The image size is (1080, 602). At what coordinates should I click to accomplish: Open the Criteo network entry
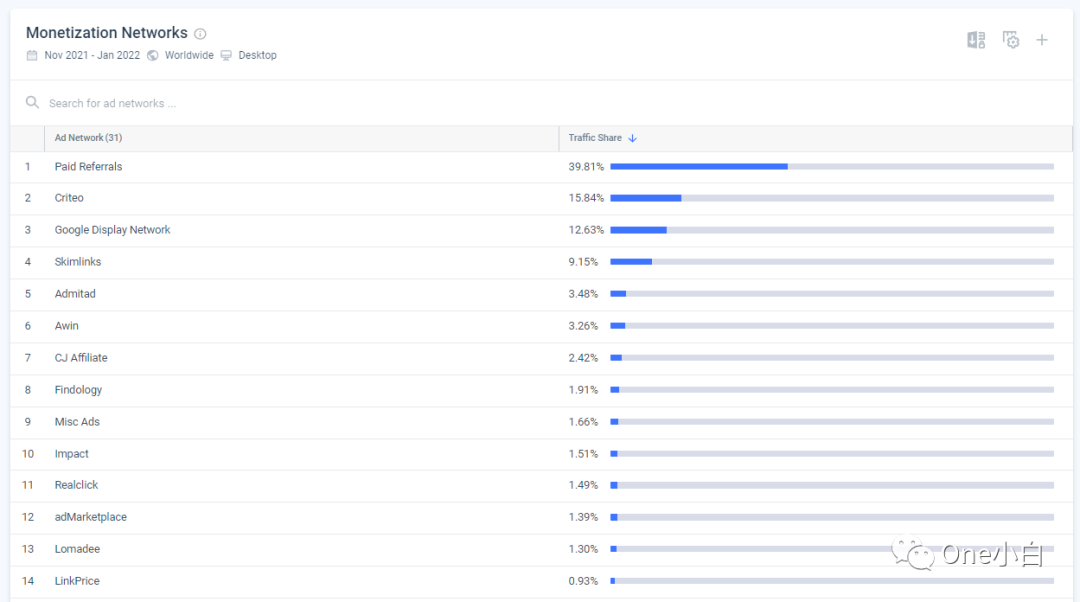coord(69,197)
